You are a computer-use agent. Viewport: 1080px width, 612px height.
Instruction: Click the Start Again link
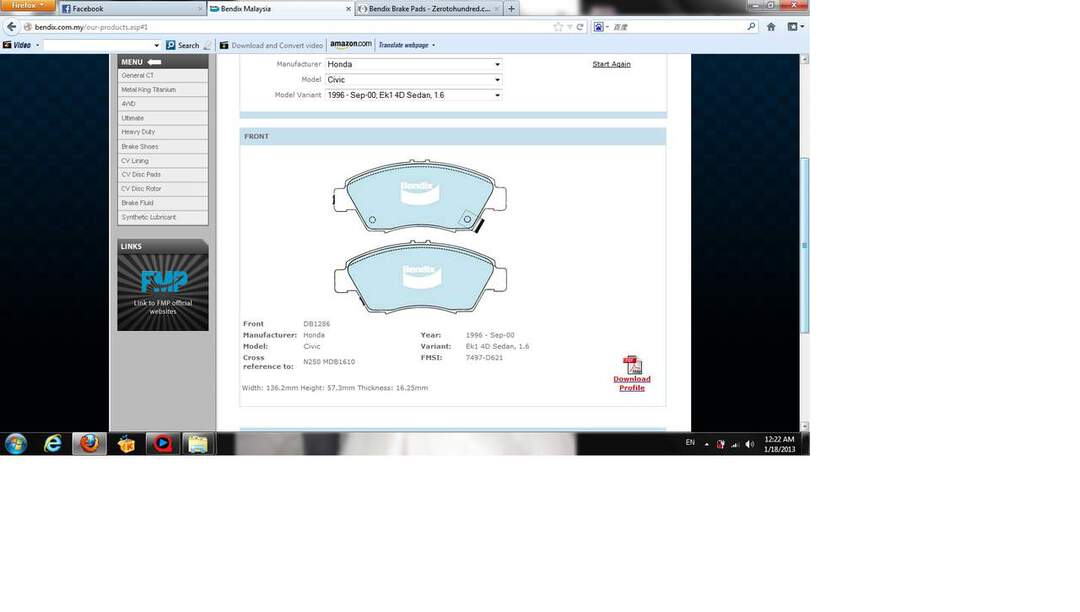[611, 64]
